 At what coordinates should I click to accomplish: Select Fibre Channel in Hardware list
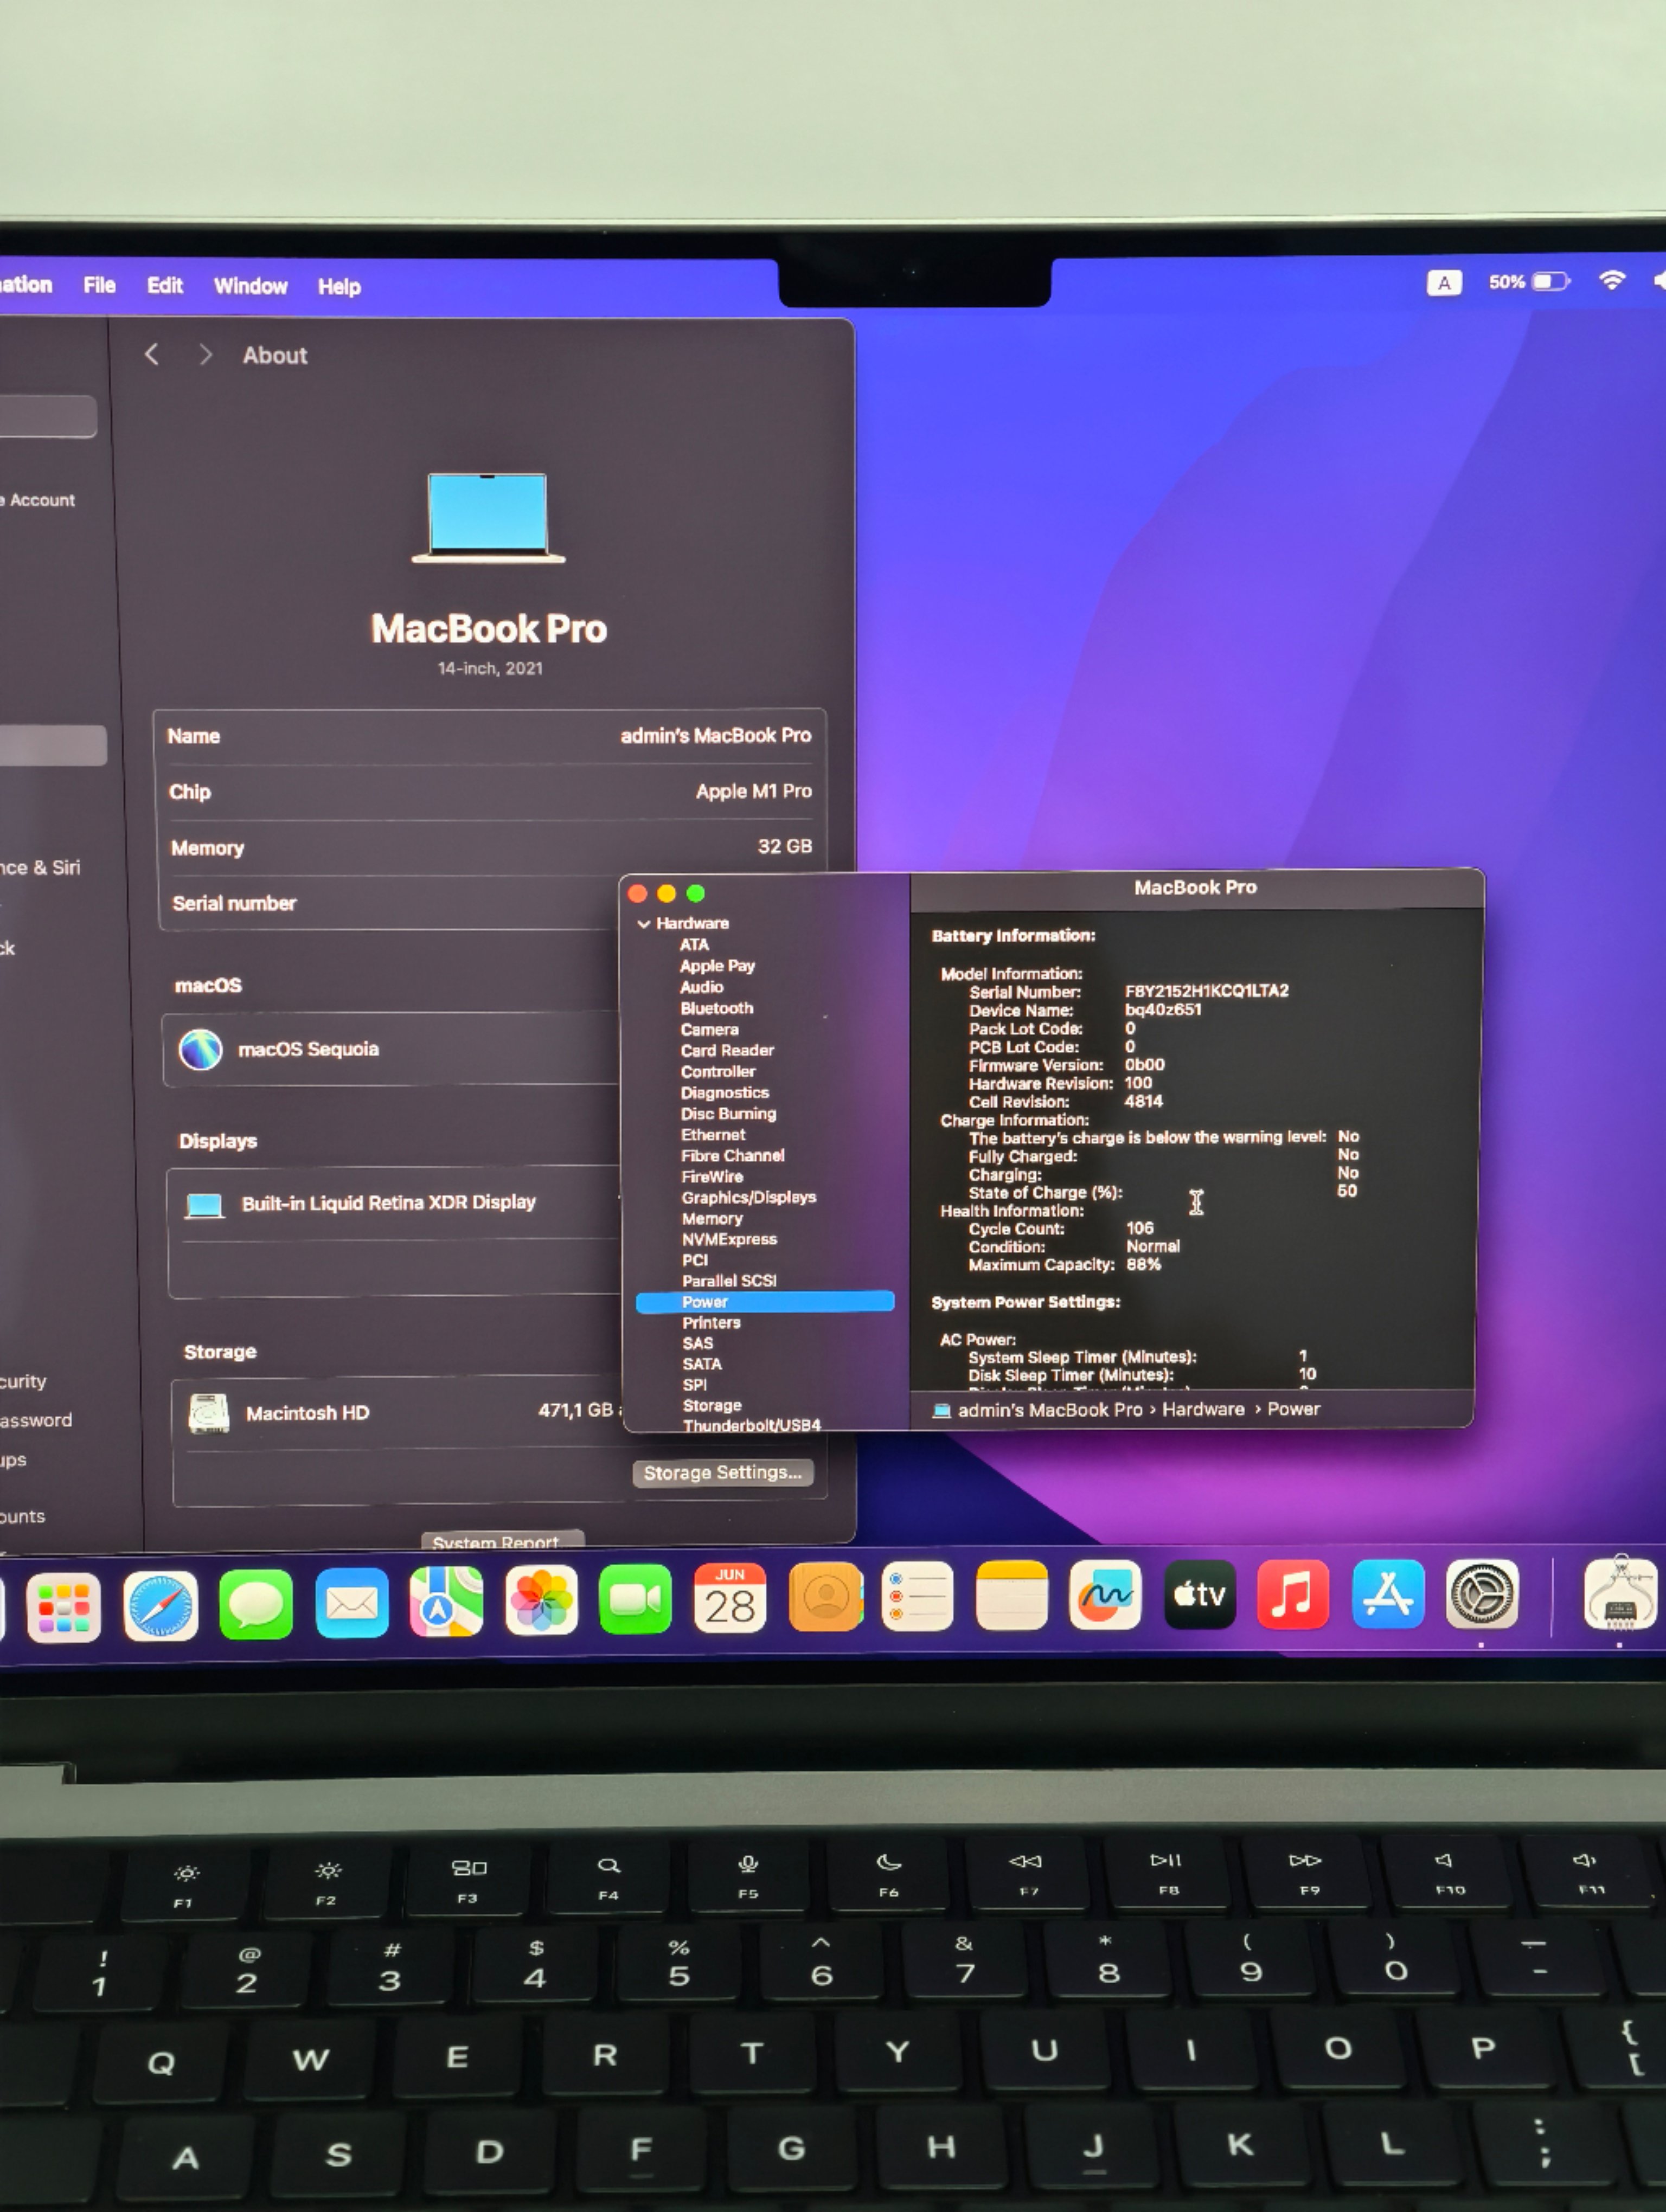coord(732,1155)
